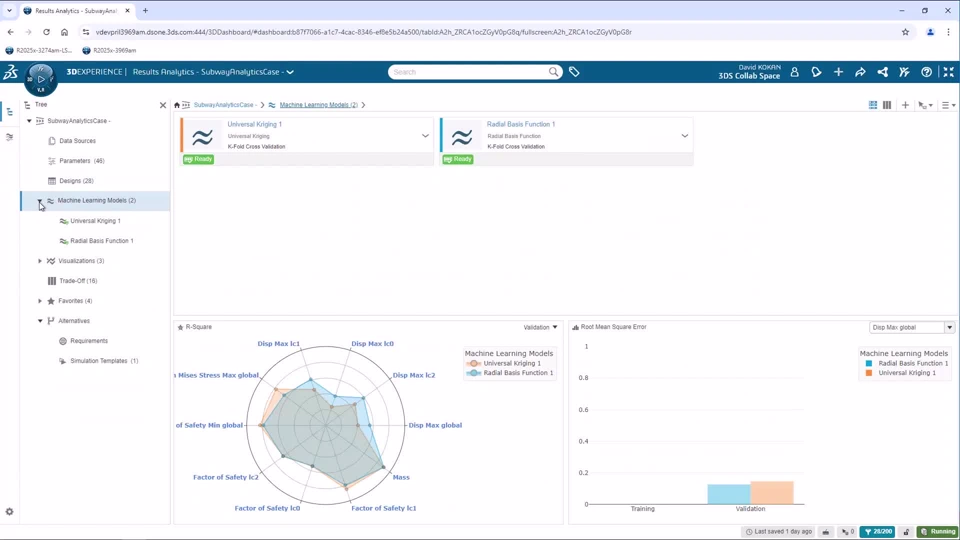Image resolution: width=960 pixels, height=540 pixels.
Task: Open the Universal Kriging 1 card title
Action: coord(255,124)
